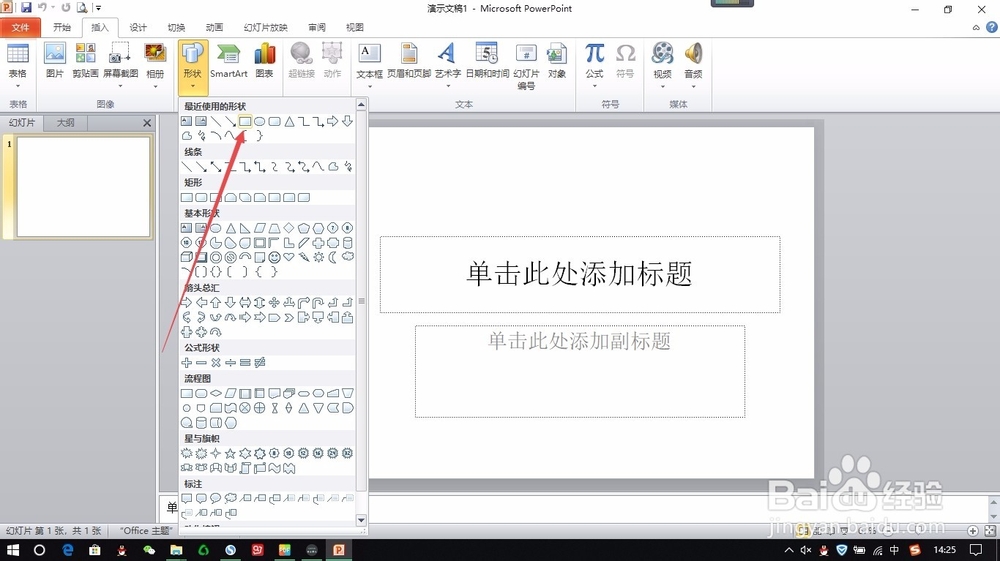Expand the 相册 photo album arrow
The image size is (1000, 561).
pyautogui.click(x=155, y=85)
